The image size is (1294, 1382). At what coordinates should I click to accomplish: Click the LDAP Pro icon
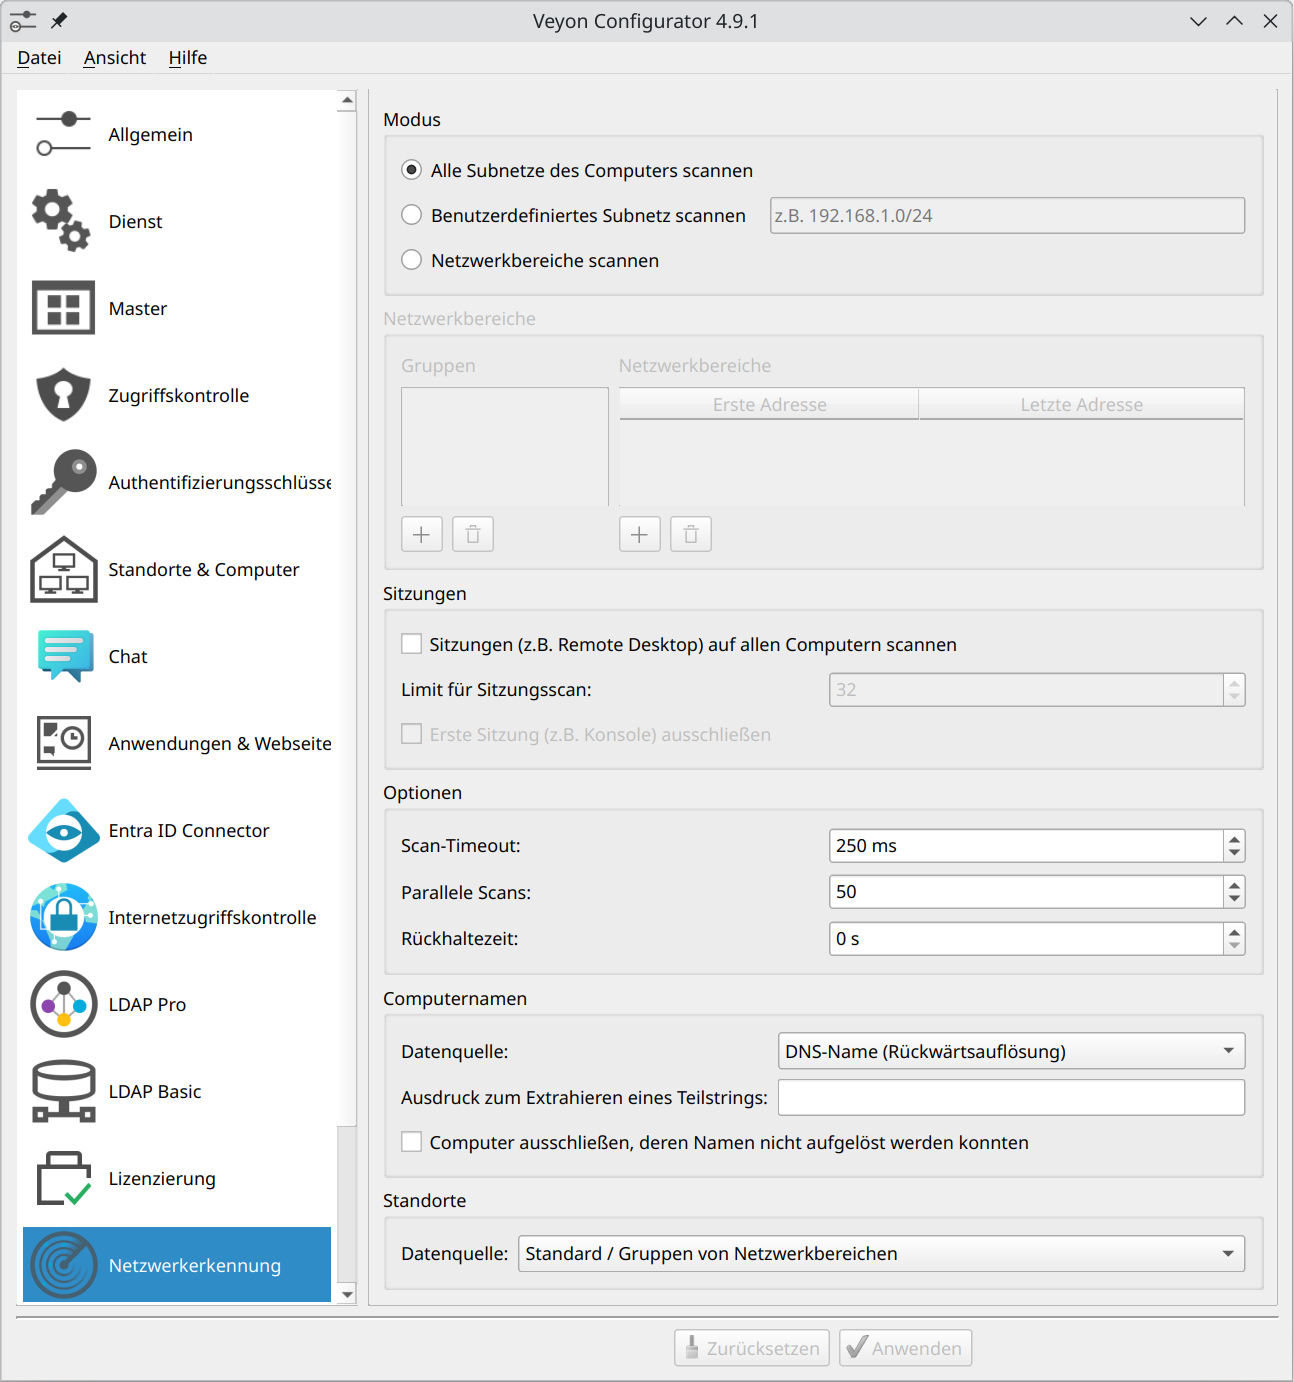pos(64,1004)
